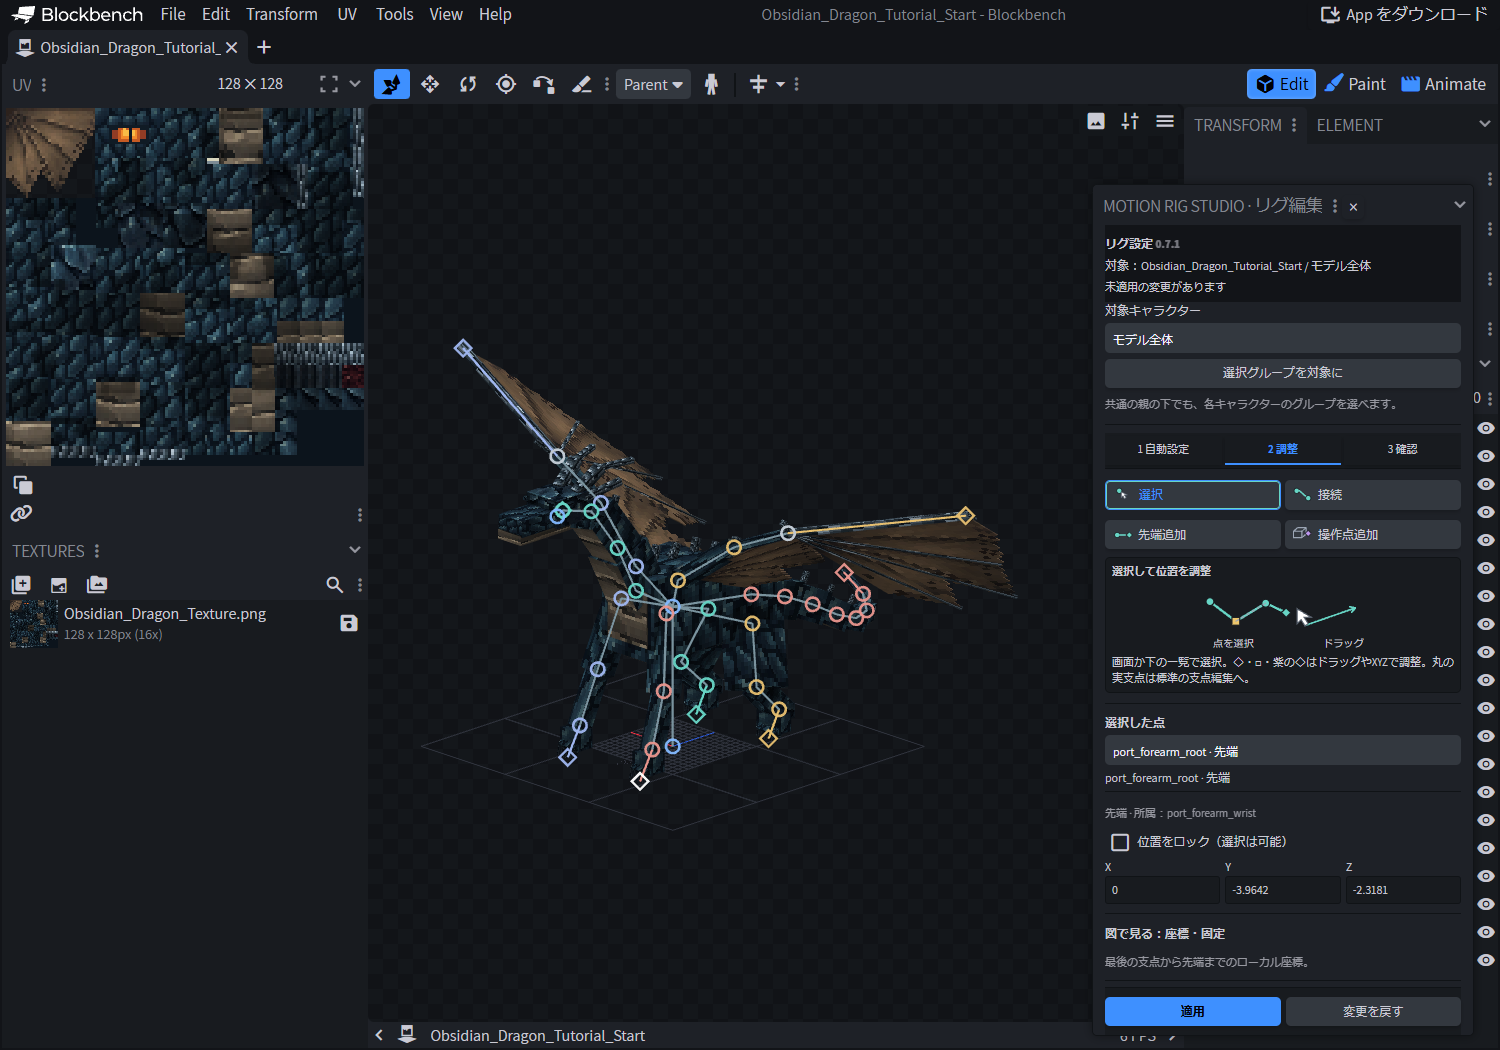Screen dimensions: 1500x1050
Task: Select the Pivot tool in toolbar
Action: pyautogui.click(x=506, y=84)
